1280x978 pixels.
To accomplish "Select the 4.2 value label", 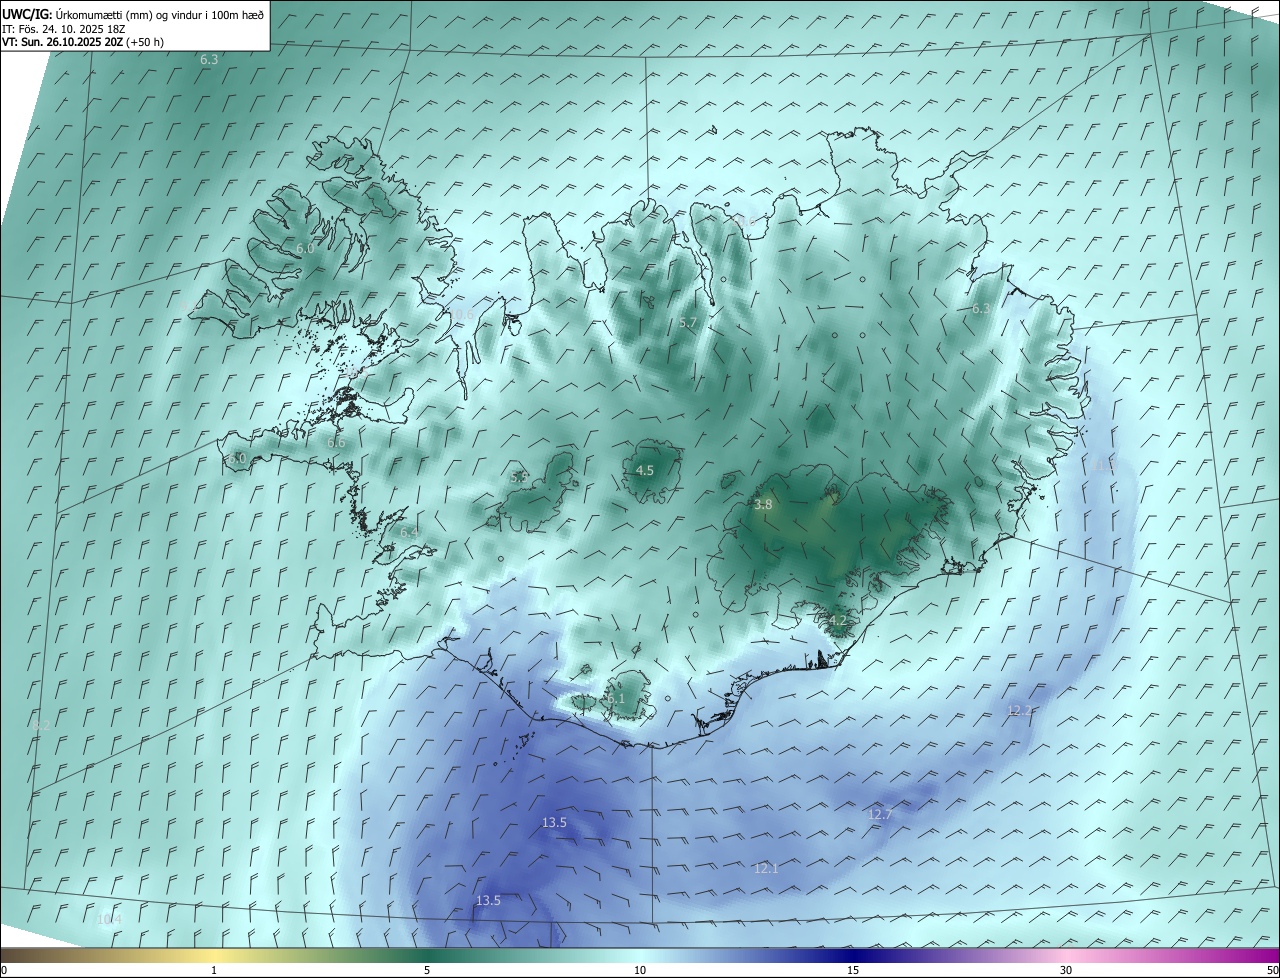I will coord(838,620).
